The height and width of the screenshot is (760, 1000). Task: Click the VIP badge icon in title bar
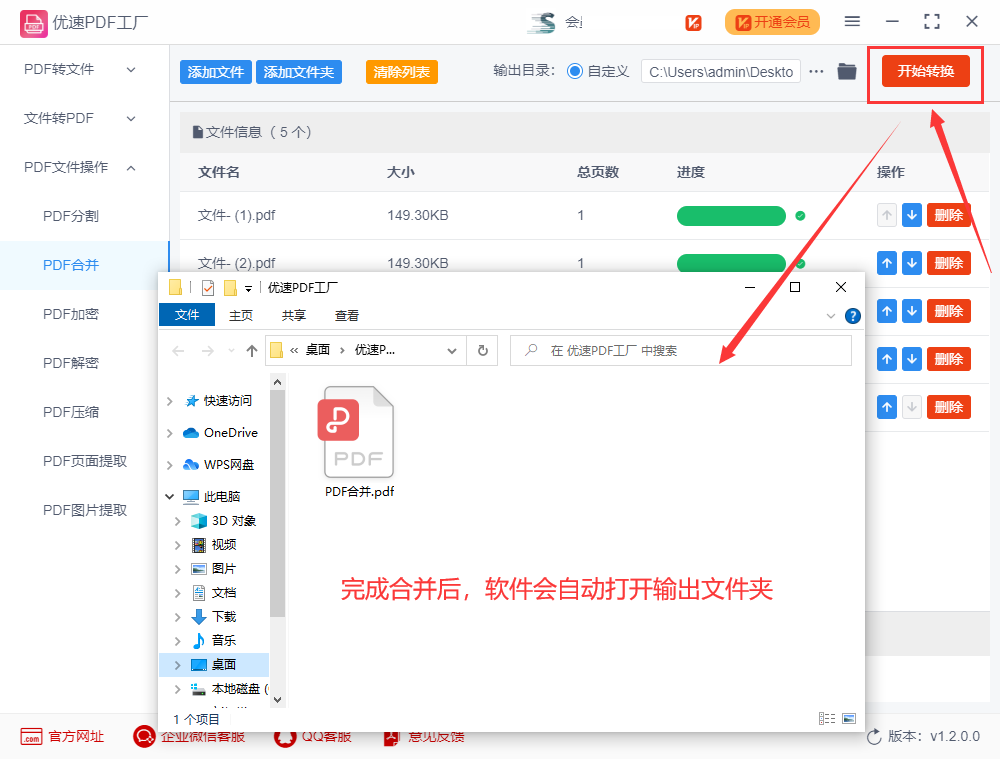[693, 22]
